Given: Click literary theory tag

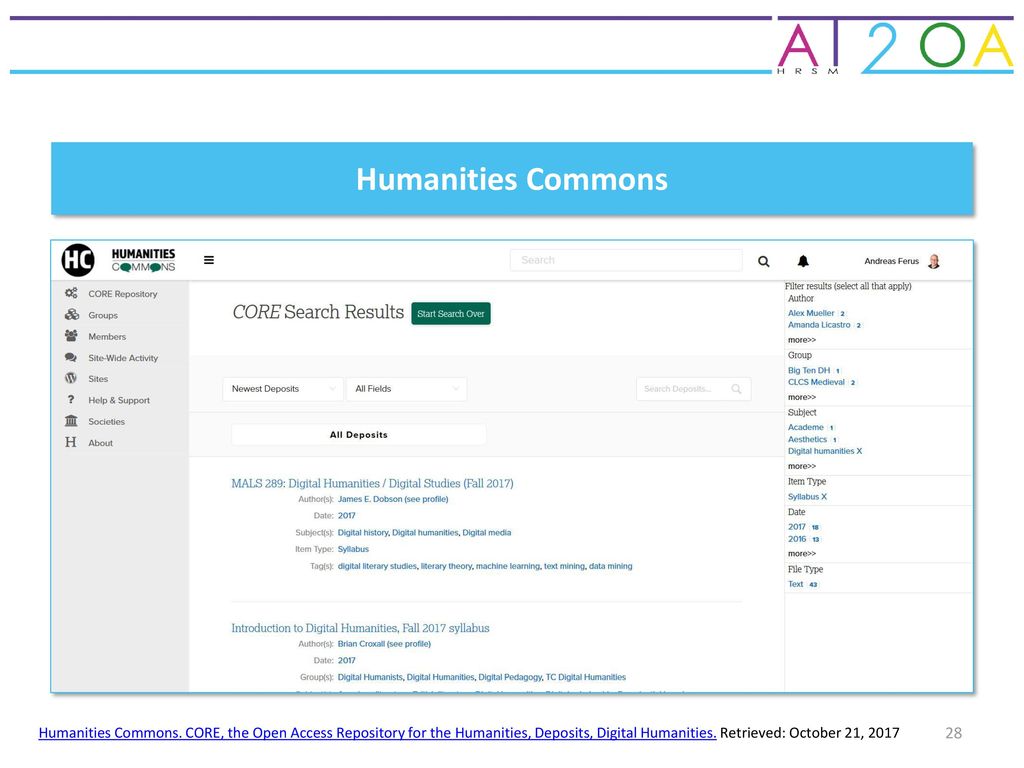Looking at the screenshot, I should tap(446, 566).
